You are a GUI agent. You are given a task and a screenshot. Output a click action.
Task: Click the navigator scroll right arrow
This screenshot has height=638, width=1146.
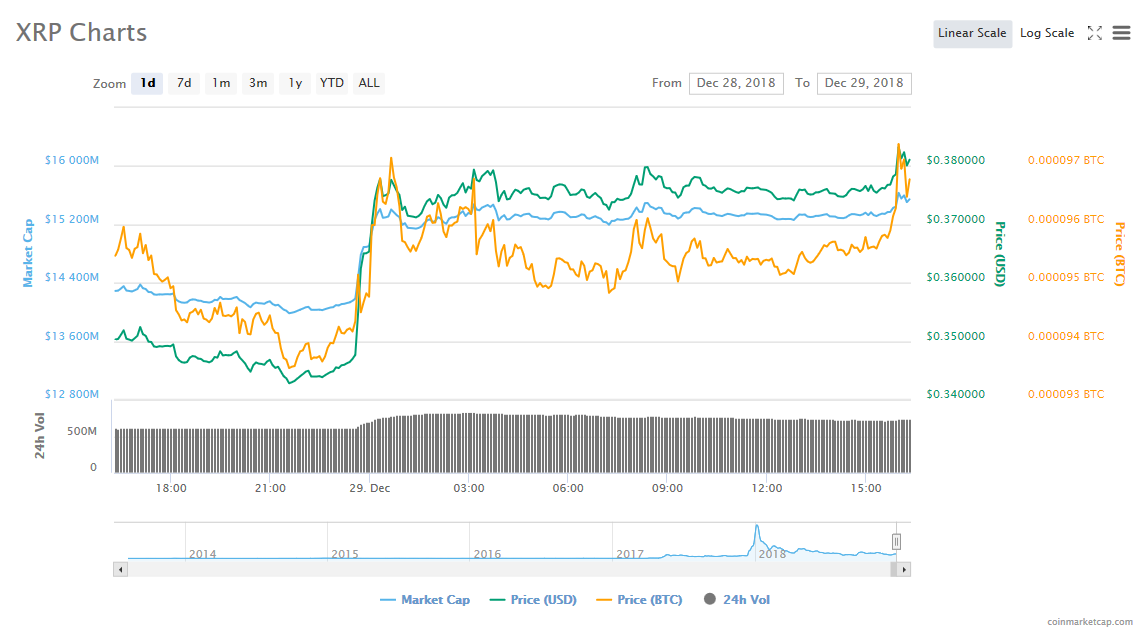[x=904, y=569]
